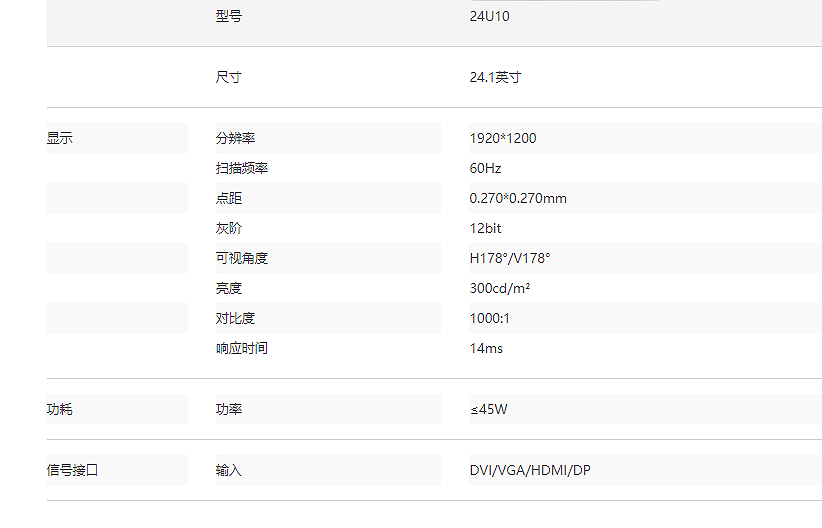Screen dimensions: 822x528
Task: Click the 可视角度 label
Action: pyautogui.click(x=242, y=258)
